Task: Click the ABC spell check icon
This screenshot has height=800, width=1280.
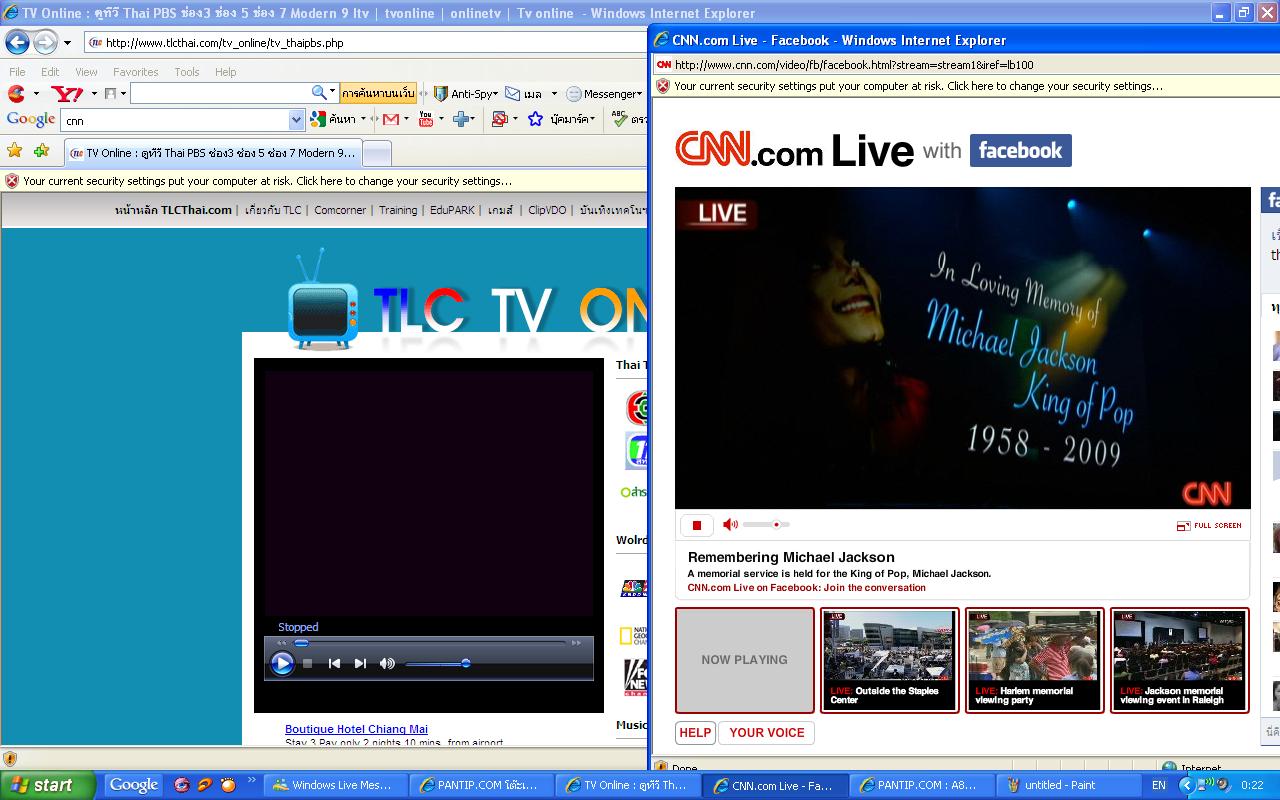Action: 620,119
